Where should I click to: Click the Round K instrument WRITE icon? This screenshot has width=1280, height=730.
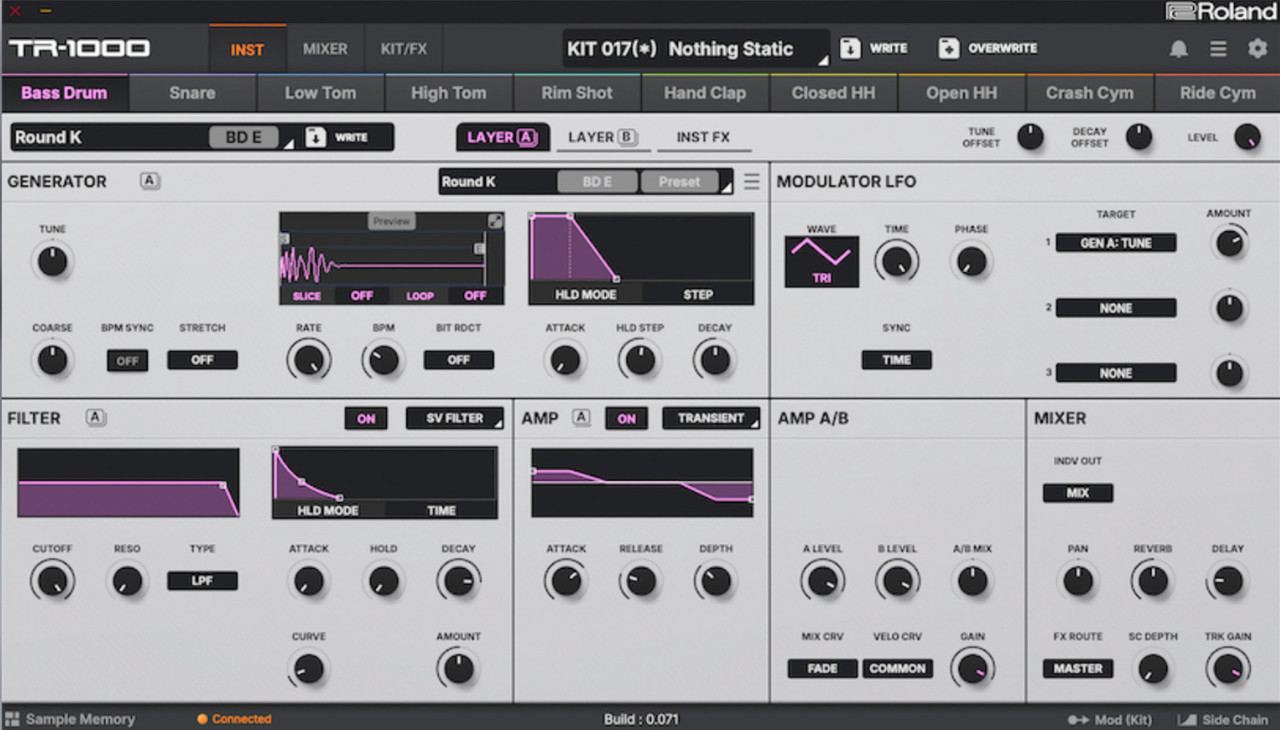pyautogui.click(x=316, y=137)
